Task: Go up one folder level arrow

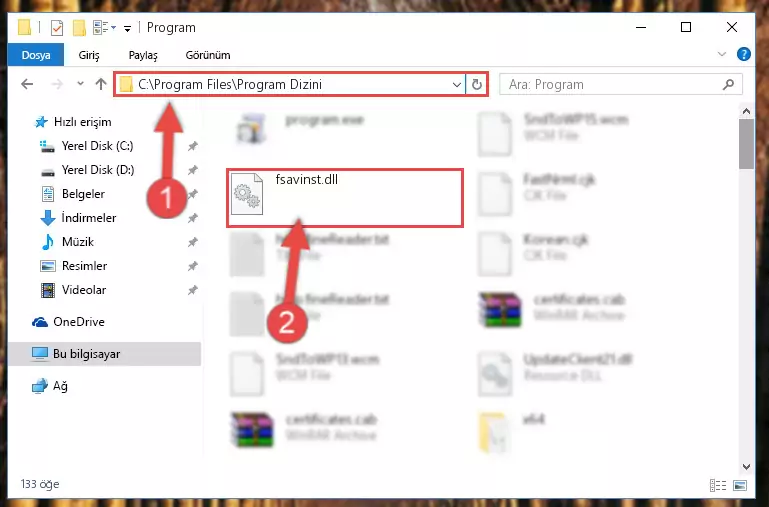Action: pyautogui.click(x=101, y=84)
